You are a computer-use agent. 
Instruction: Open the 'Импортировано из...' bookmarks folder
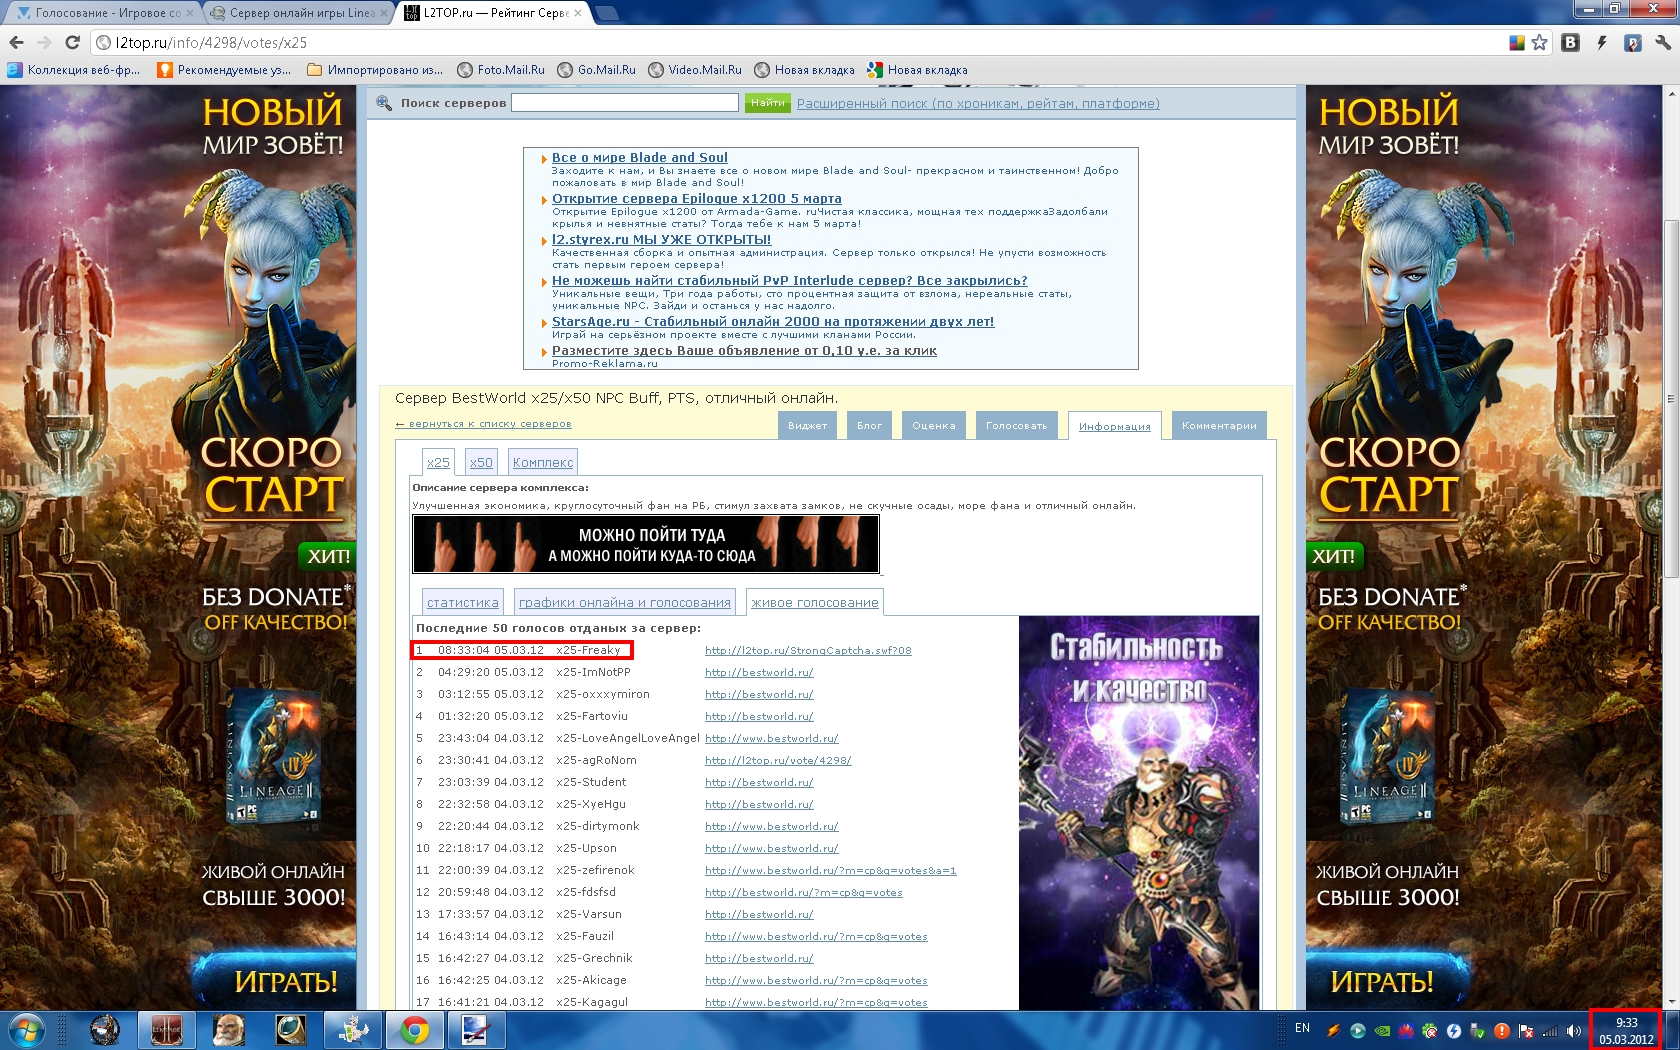(x=375, y=70)
